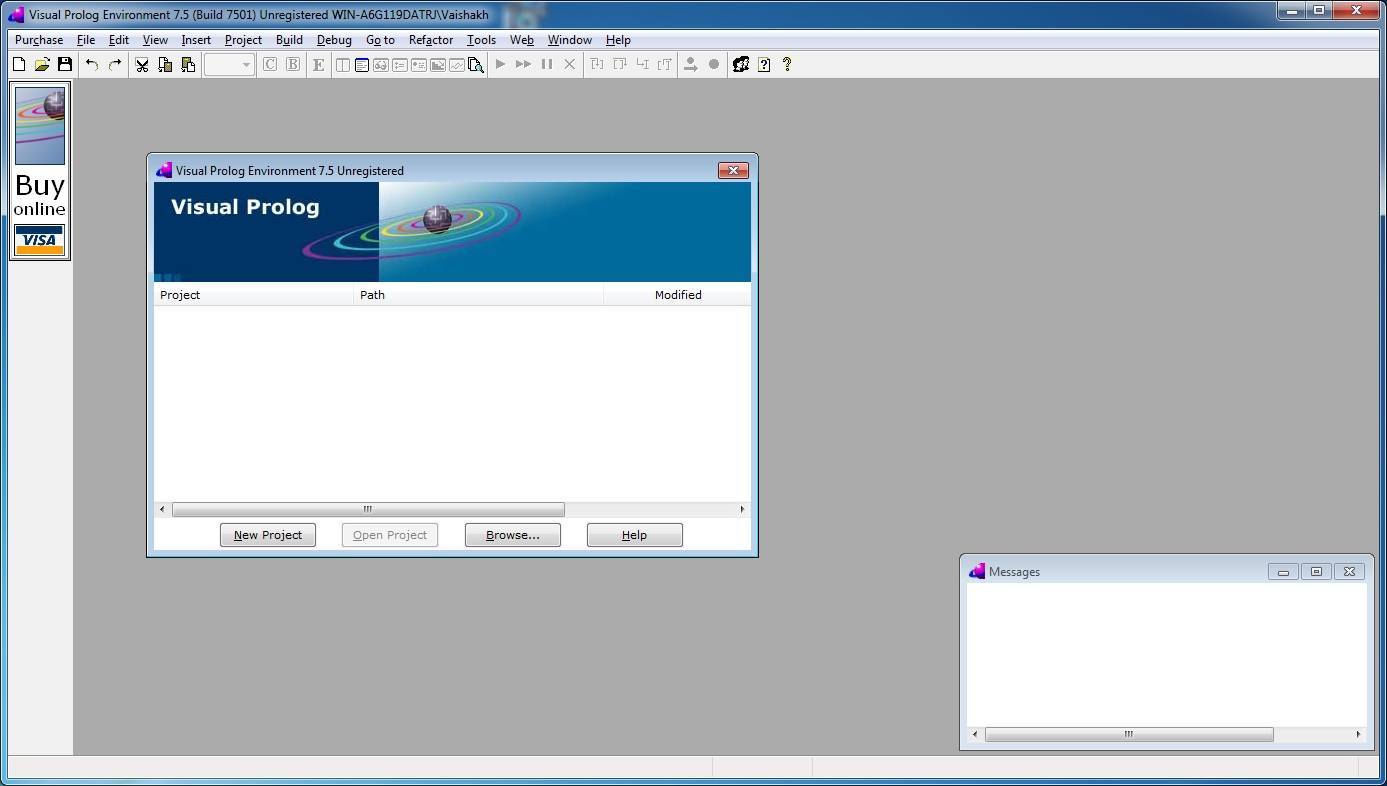Click the C compile toolbar icon
This screenshot has height=786, width=1387.
270,64
